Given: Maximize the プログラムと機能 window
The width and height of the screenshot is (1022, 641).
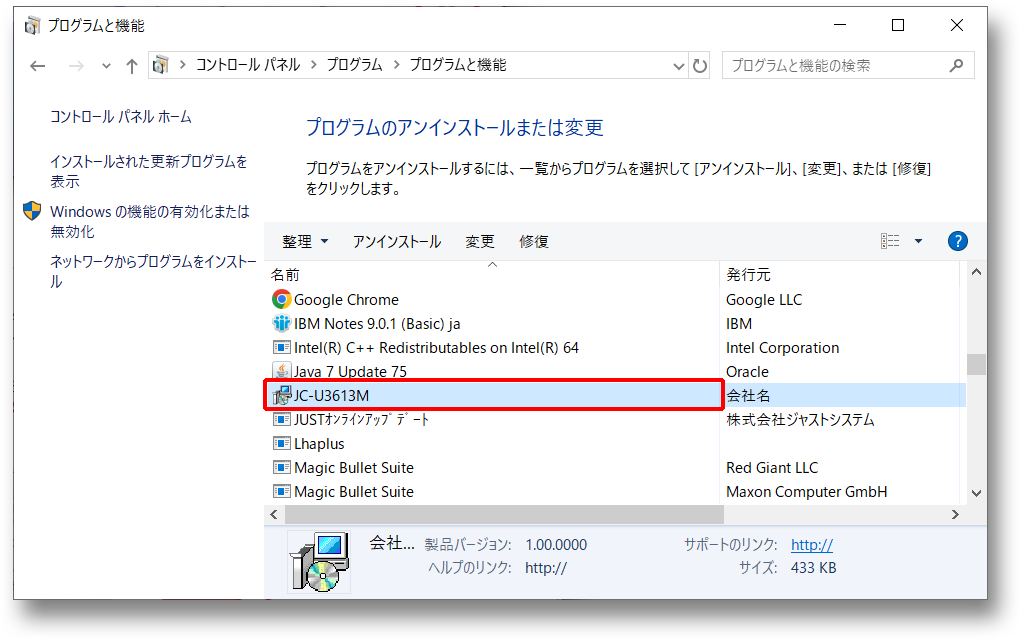Looking at the screenshot, I should (x=898, y=25).
